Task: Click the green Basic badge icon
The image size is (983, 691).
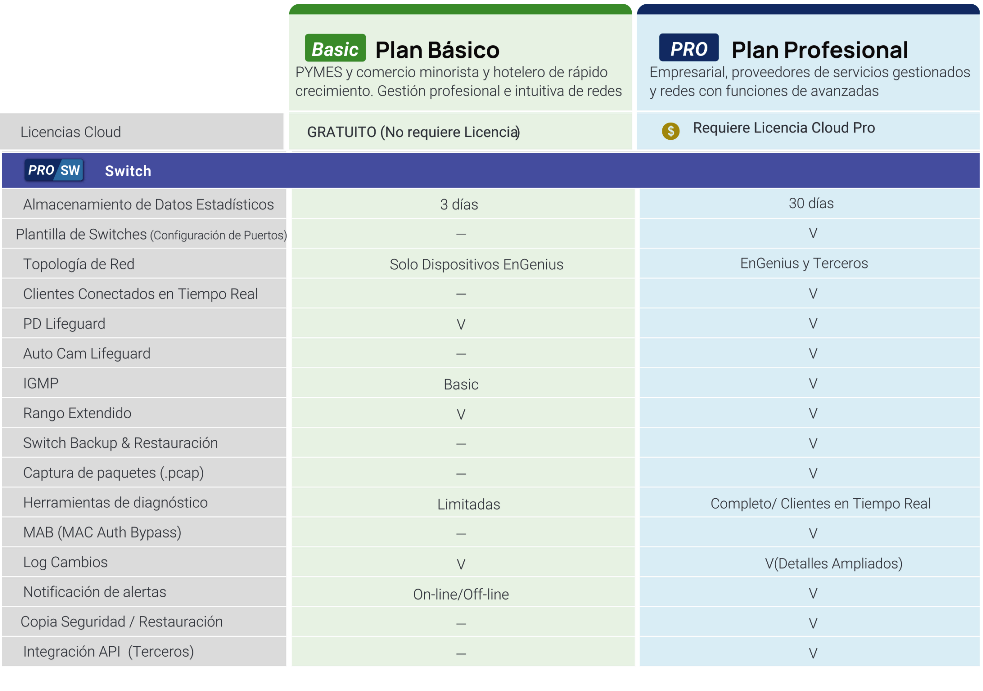Action: pos(335,48)
